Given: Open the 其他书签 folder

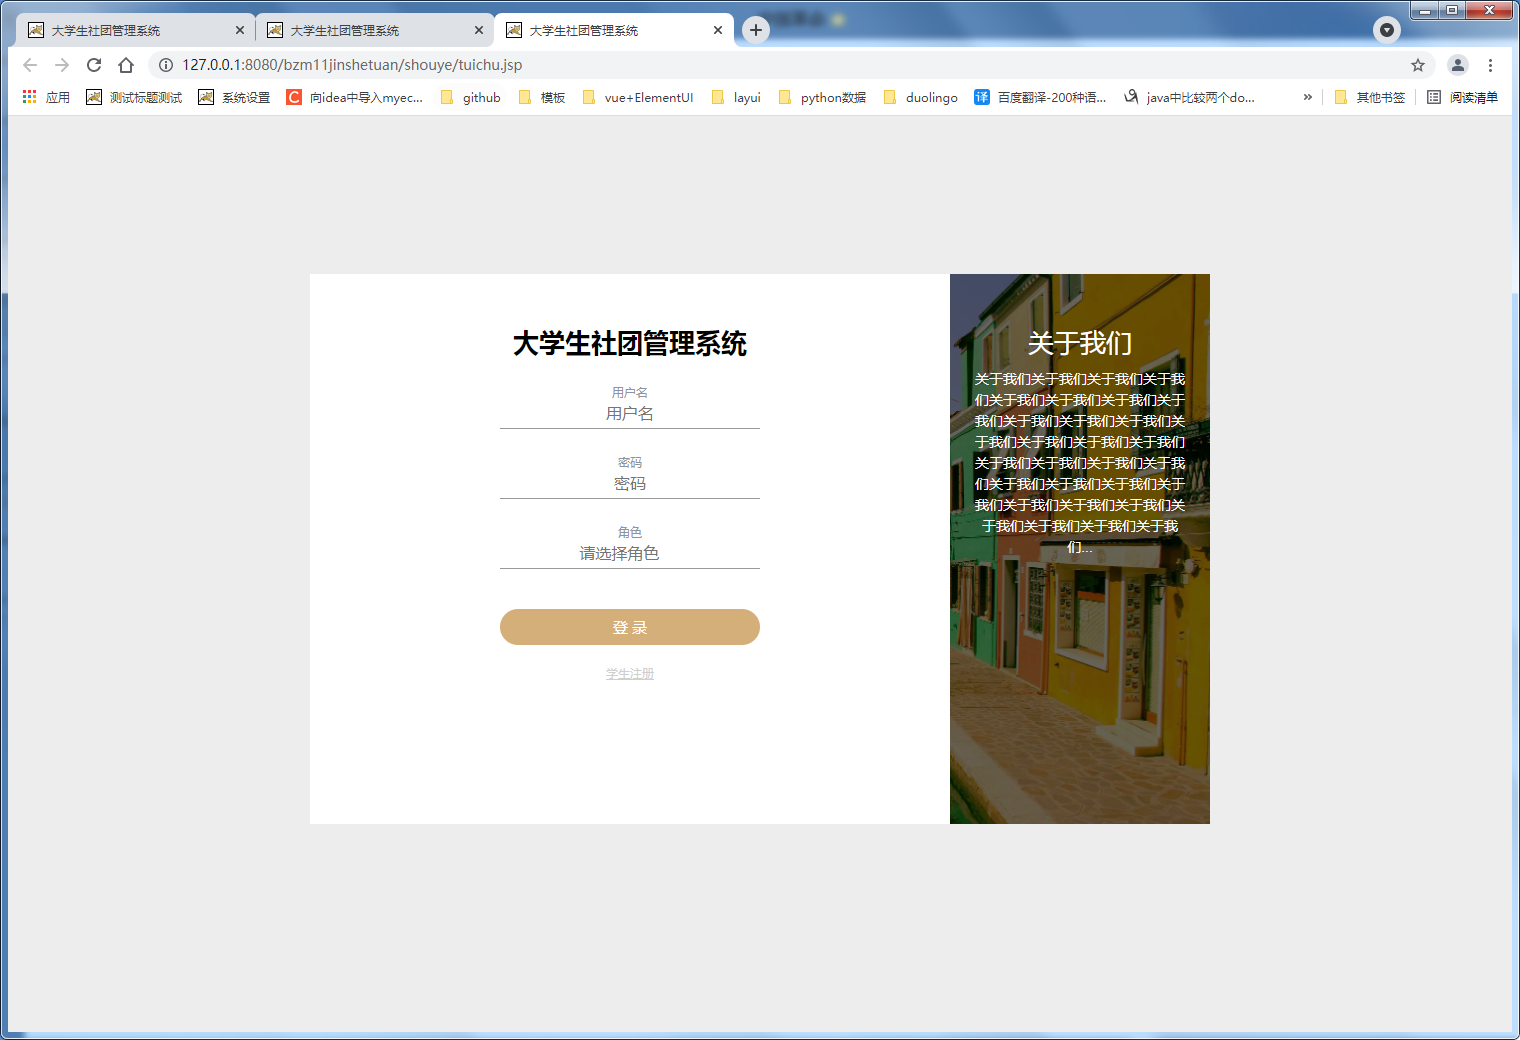Looking at the screenshot, I should pos(1370,97).
